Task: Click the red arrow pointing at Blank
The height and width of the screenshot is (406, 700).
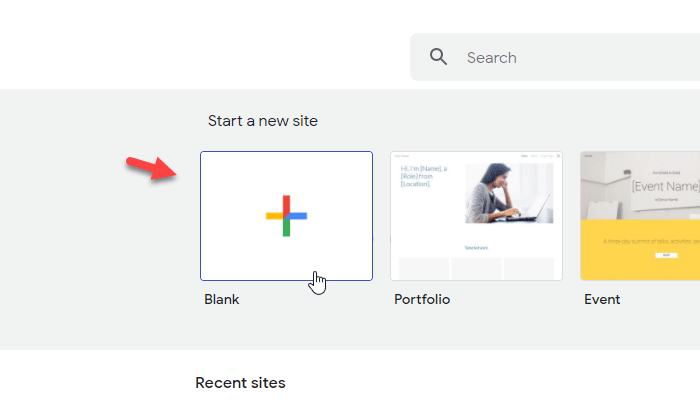Action: pos(148,168)
